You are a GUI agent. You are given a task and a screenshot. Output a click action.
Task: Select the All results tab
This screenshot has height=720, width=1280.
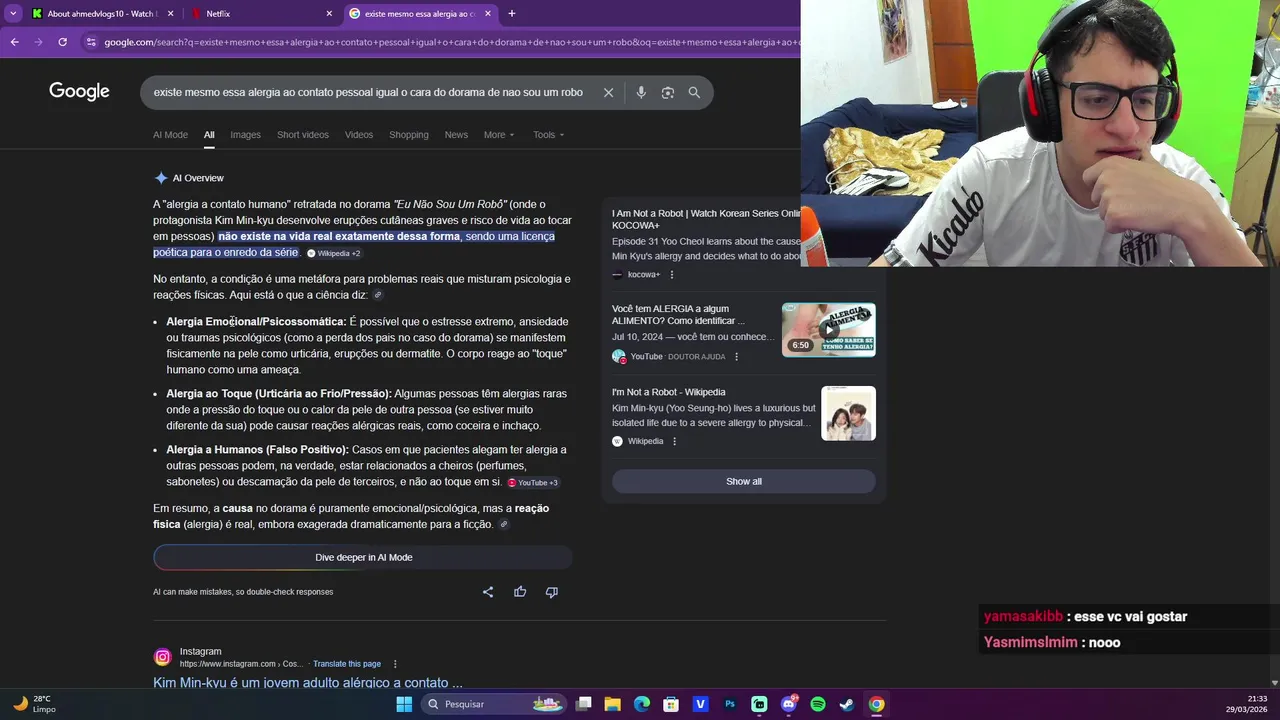(x=209, y=135)
